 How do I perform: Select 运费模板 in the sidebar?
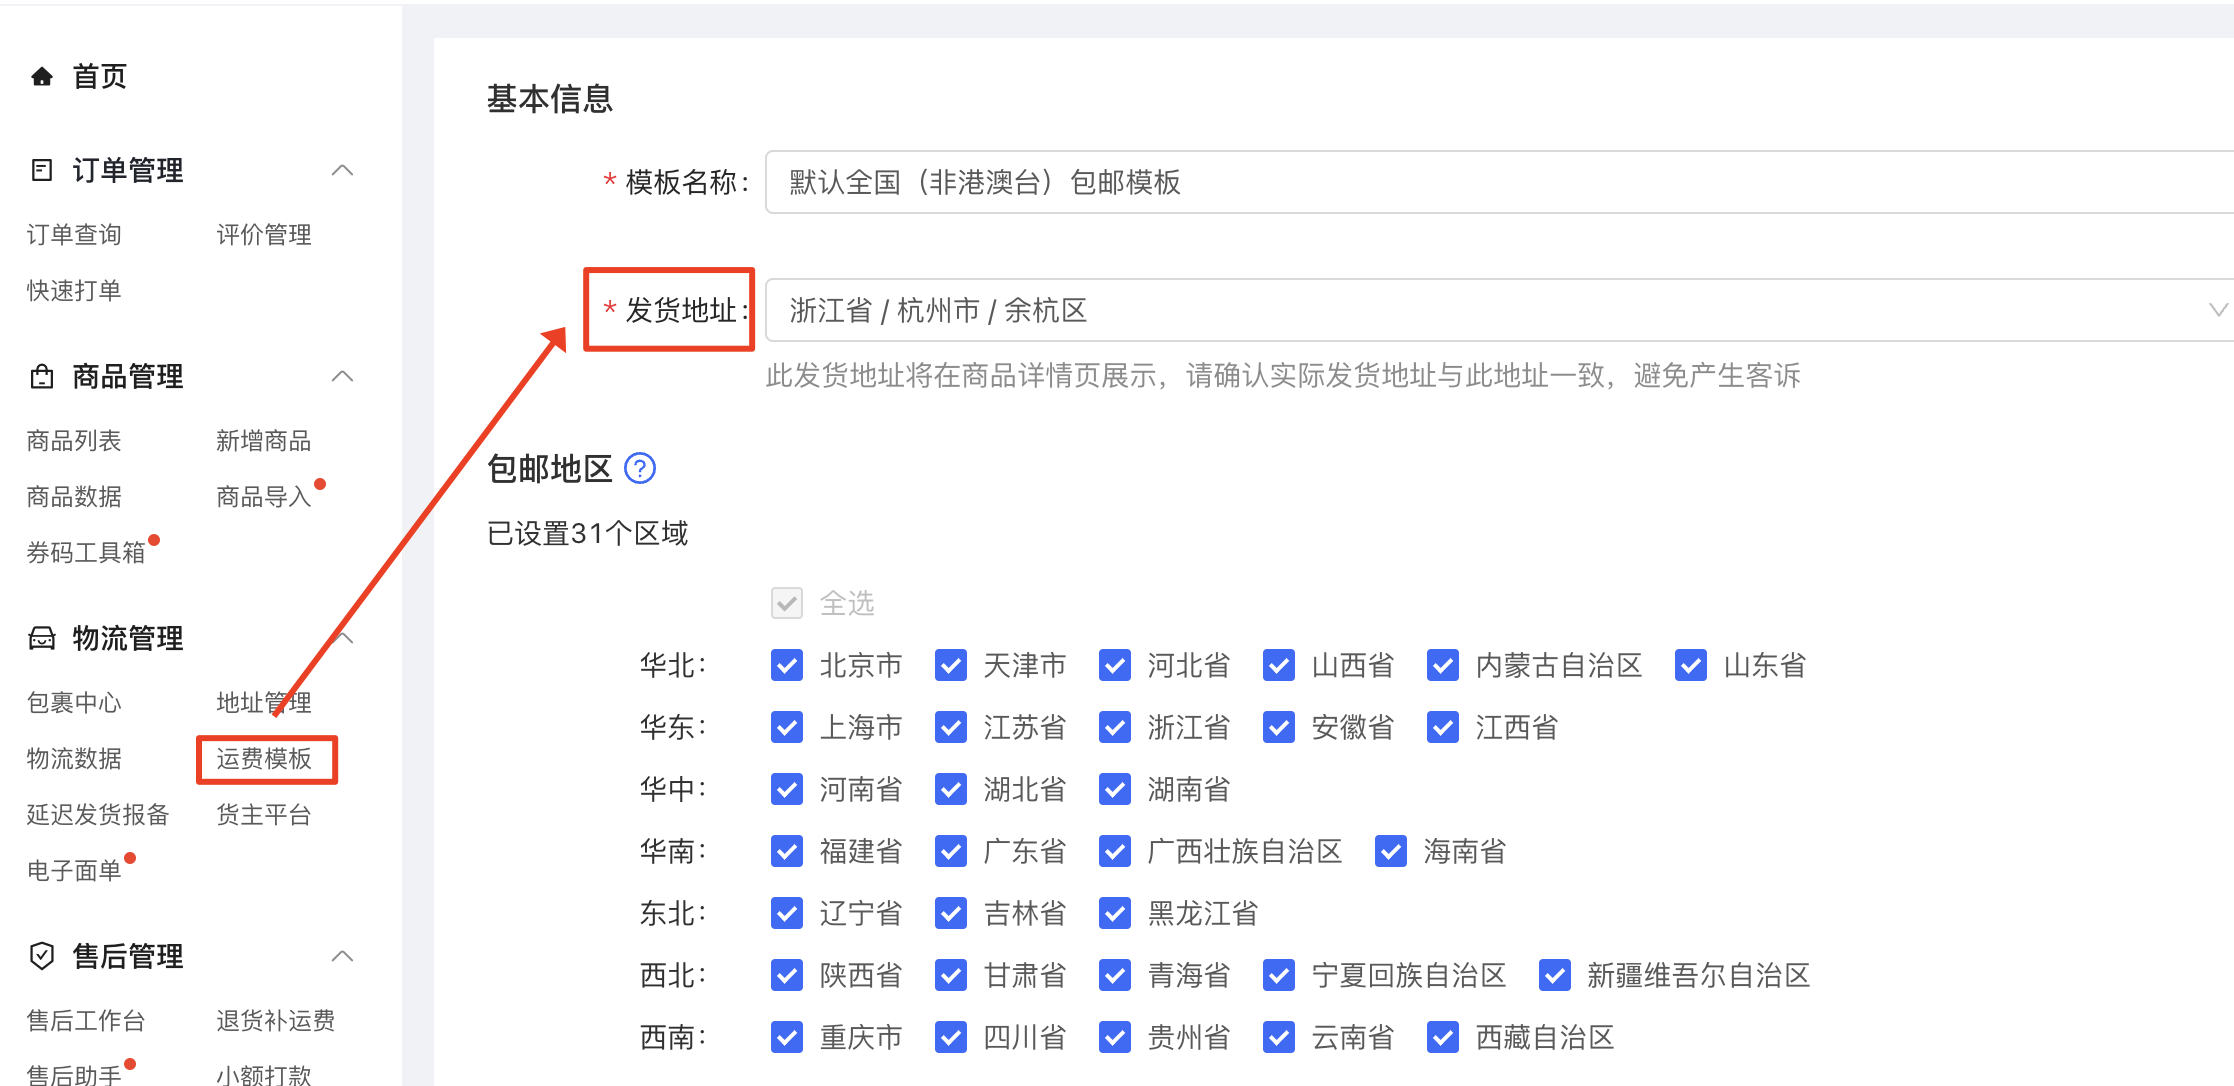point(264,759)
